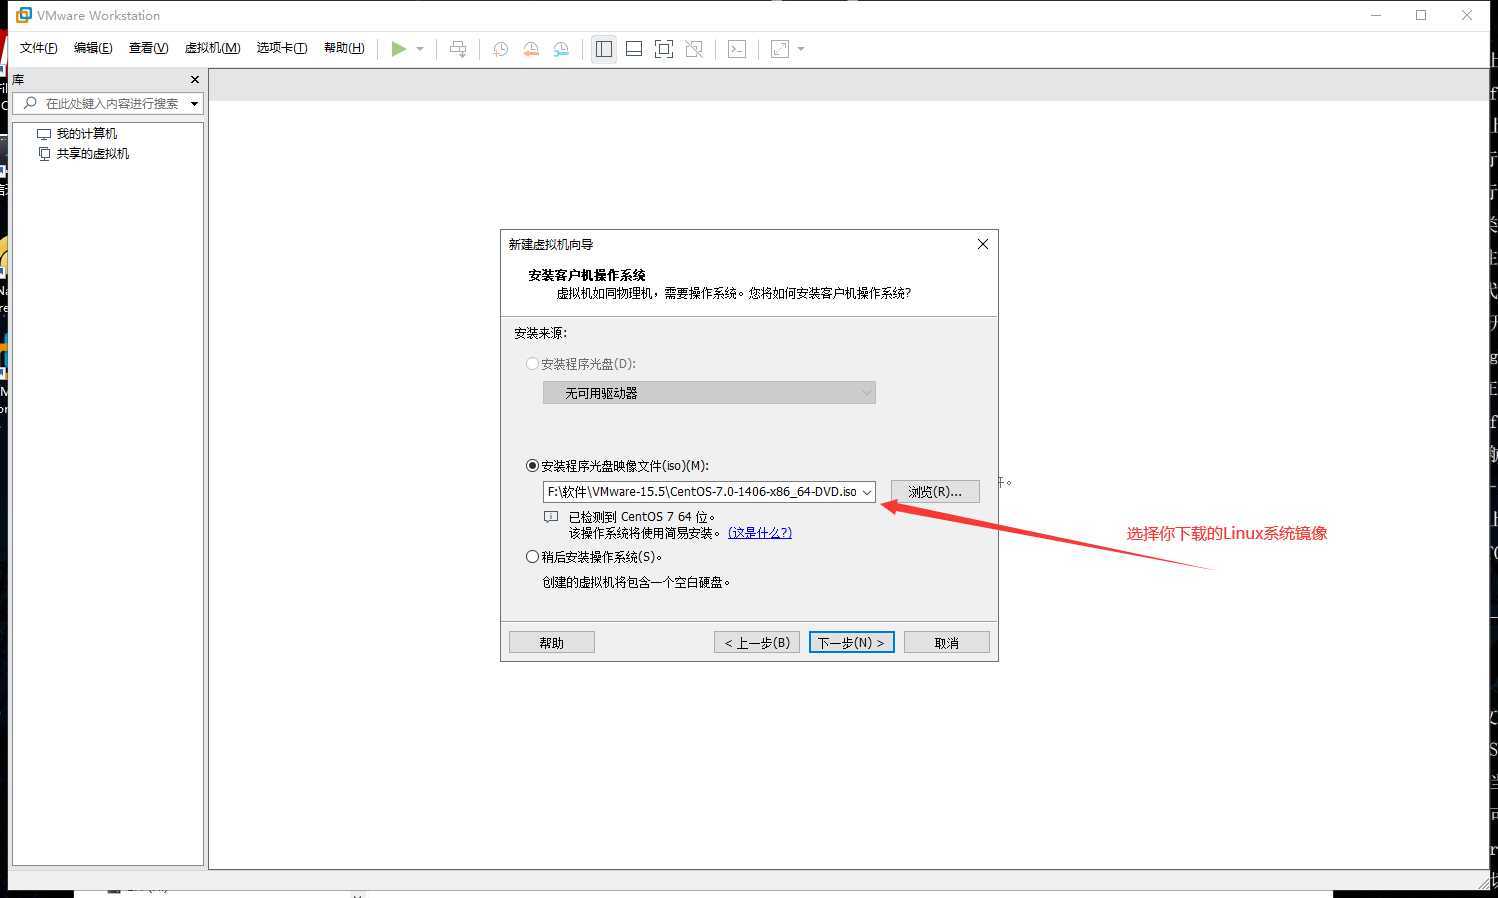The image size is (1498, 898).
Task: Open the stretch display dropdown arrow
Action: [x=801, y=49]
